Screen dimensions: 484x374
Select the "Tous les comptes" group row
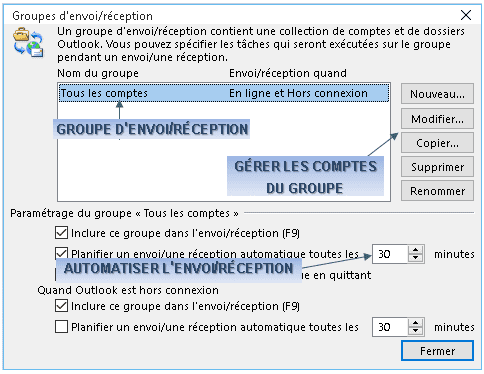pos(224,93)
